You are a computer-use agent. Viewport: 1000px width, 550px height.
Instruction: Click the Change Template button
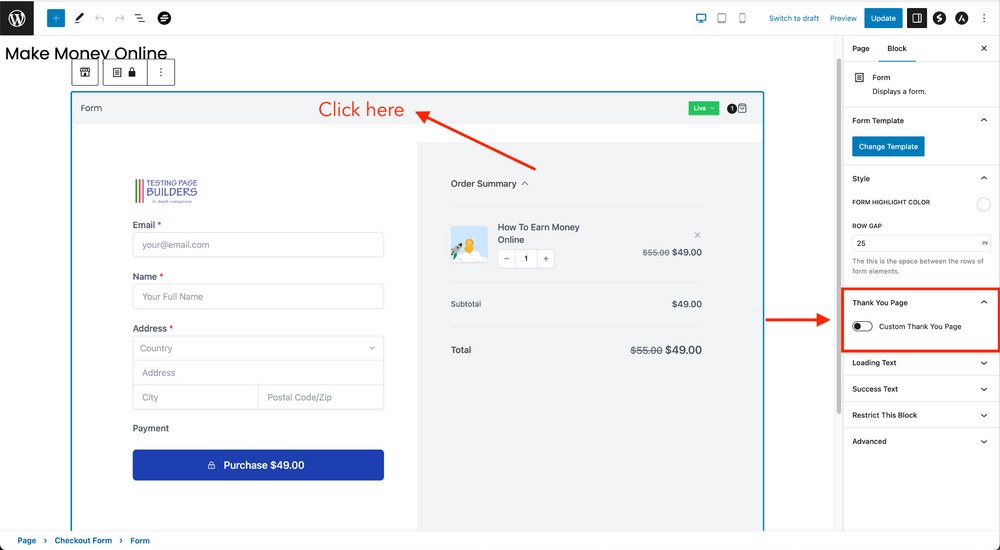pyautogui.click(x=888, y=147)
